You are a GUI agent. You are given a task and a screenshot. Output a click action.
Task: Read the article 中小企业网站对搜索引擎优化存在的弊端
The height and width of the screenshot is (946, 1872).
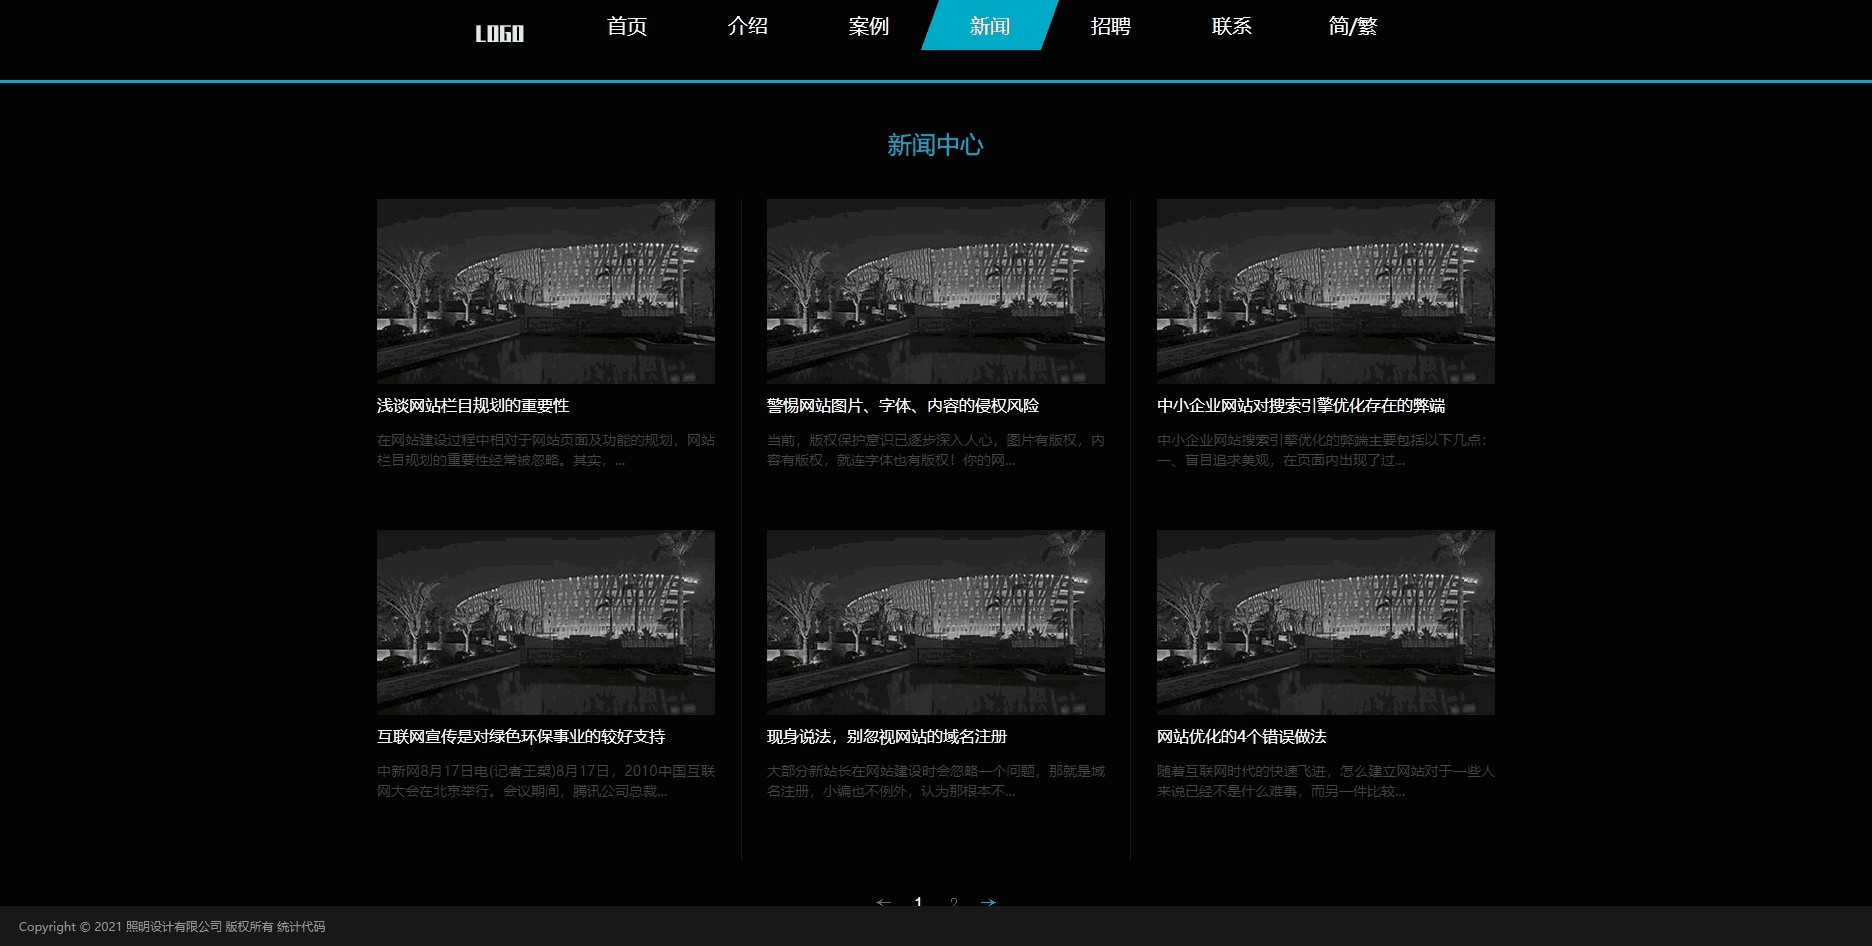coord(1300,406)
